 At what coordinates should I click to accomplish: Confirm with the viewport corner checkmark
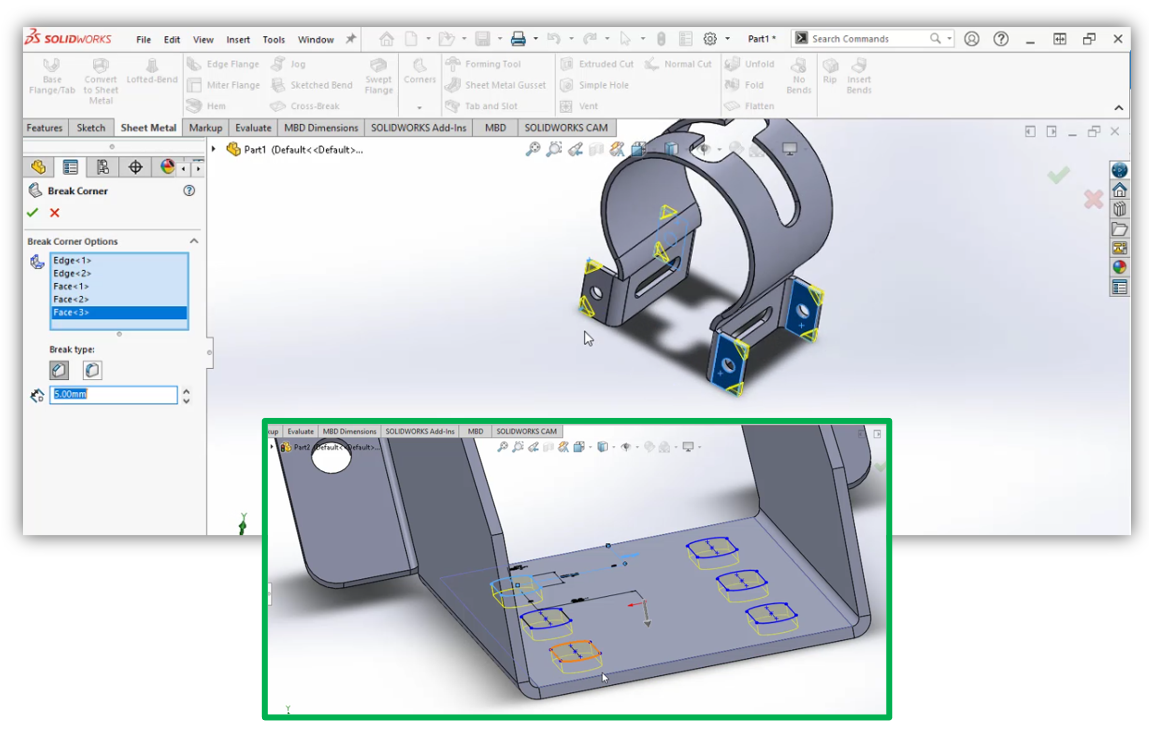click(x=1057, y=174)
